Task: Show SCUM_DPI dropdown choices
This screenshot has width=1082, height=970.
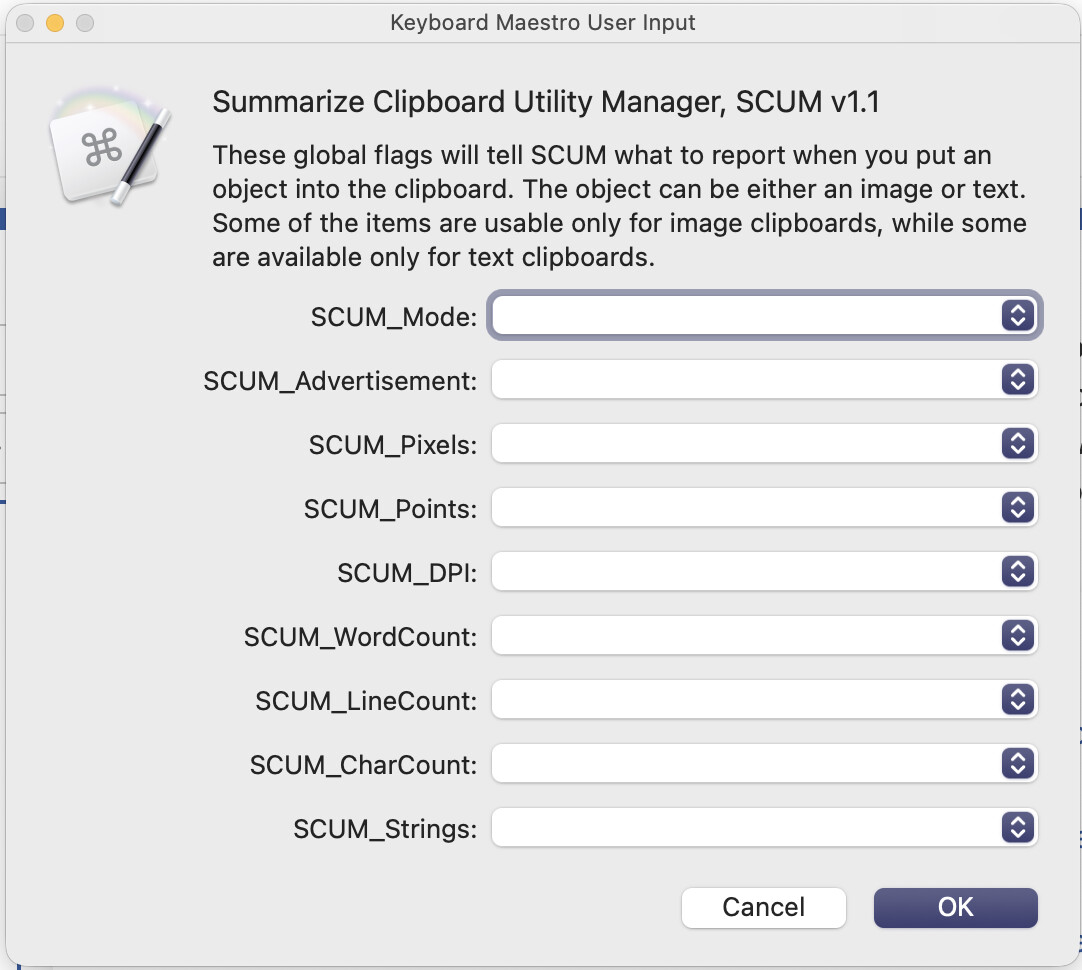Action: coord(1016,572)
